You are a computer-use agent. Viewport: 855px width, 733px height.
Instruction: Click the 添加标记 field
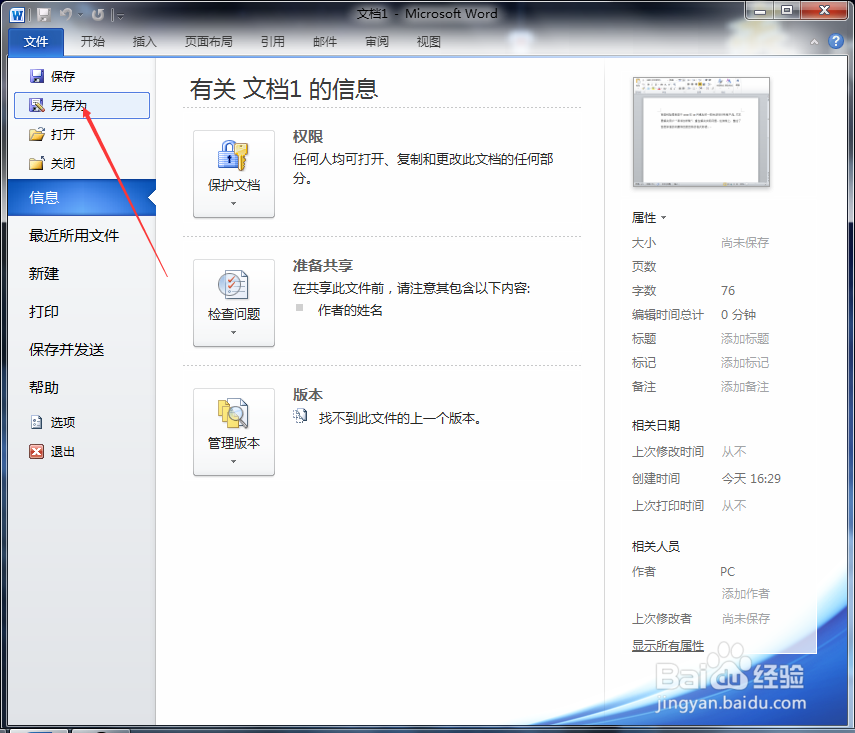[745, 363]
